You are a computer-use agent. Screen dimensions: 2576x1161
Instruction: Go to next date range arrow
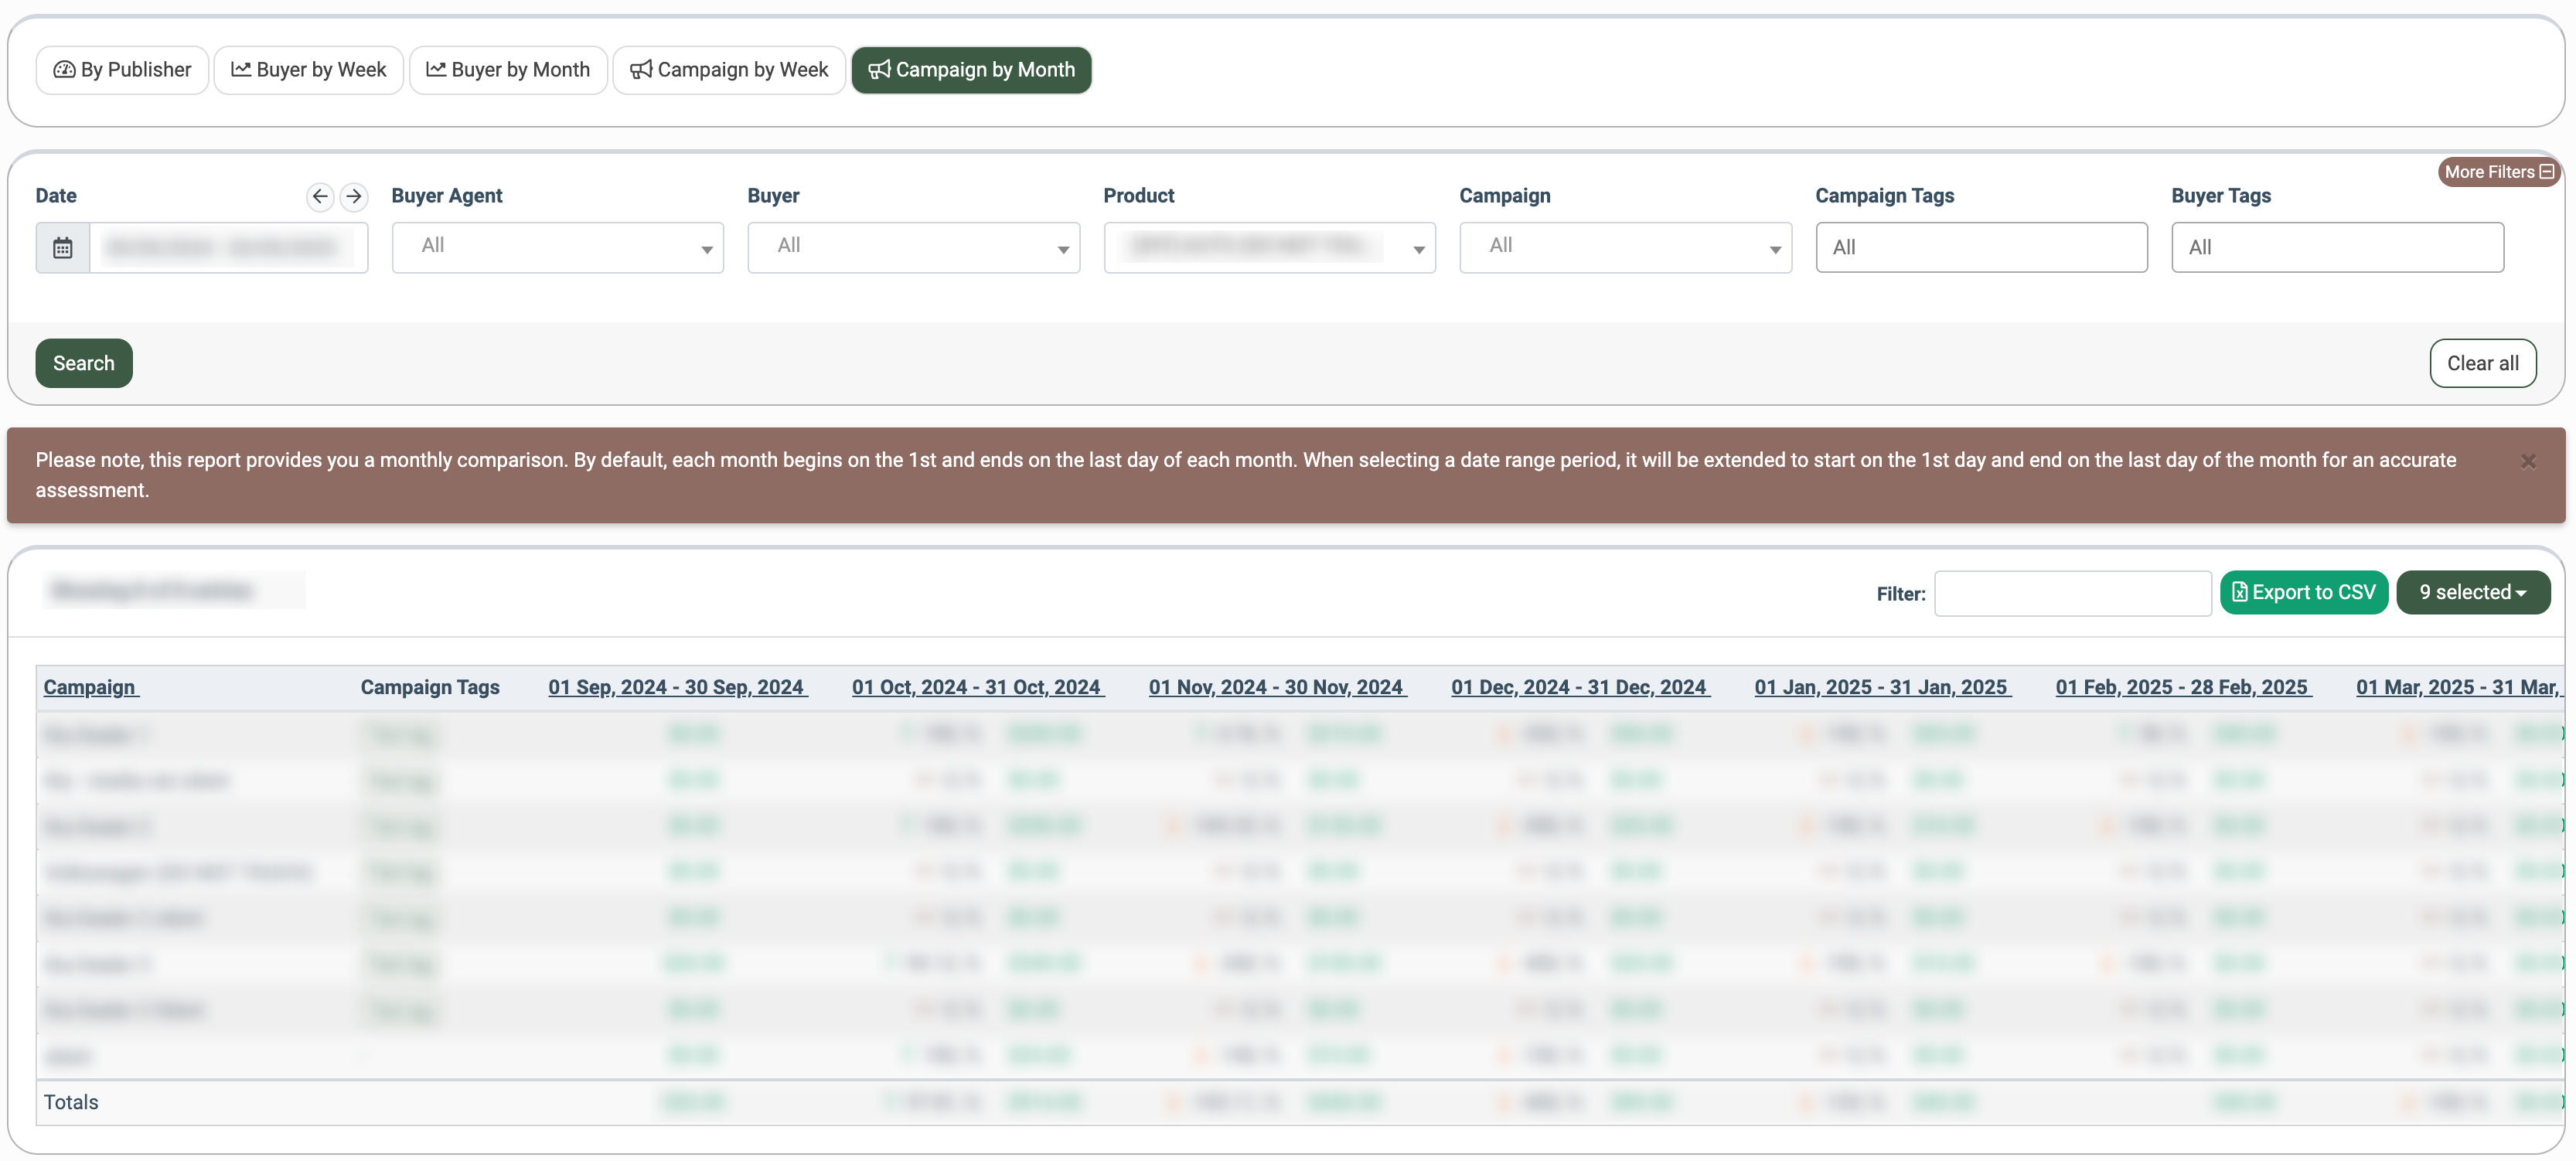(x=353, y=196)
